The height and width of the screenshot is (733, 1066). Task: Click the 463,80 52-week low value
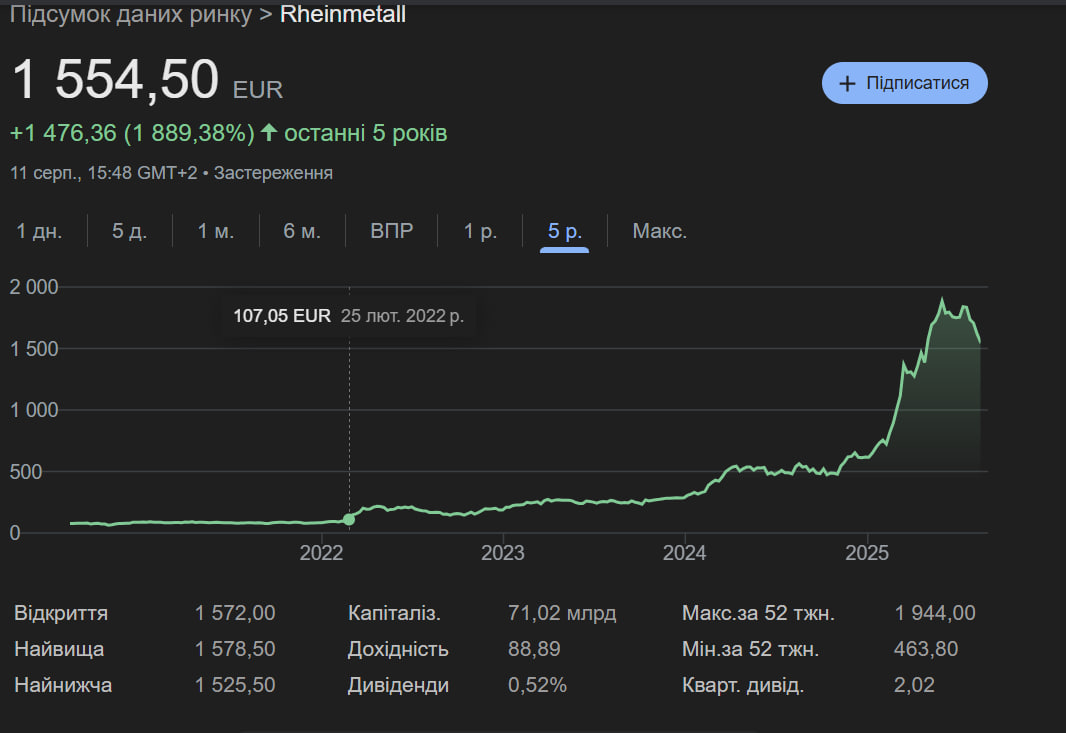pos(926,649)
